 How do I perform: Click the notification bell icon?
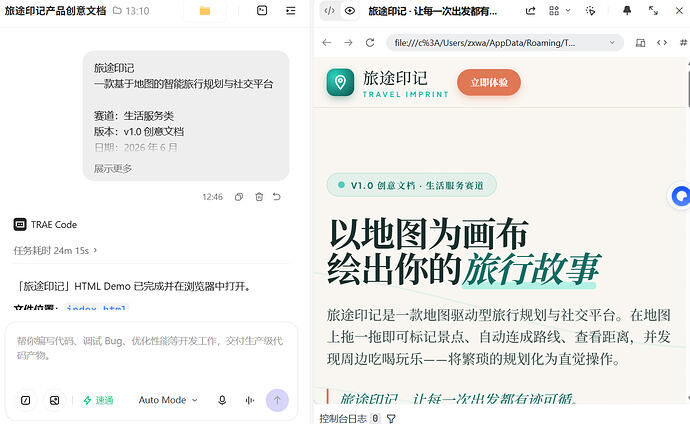[627, 11]
